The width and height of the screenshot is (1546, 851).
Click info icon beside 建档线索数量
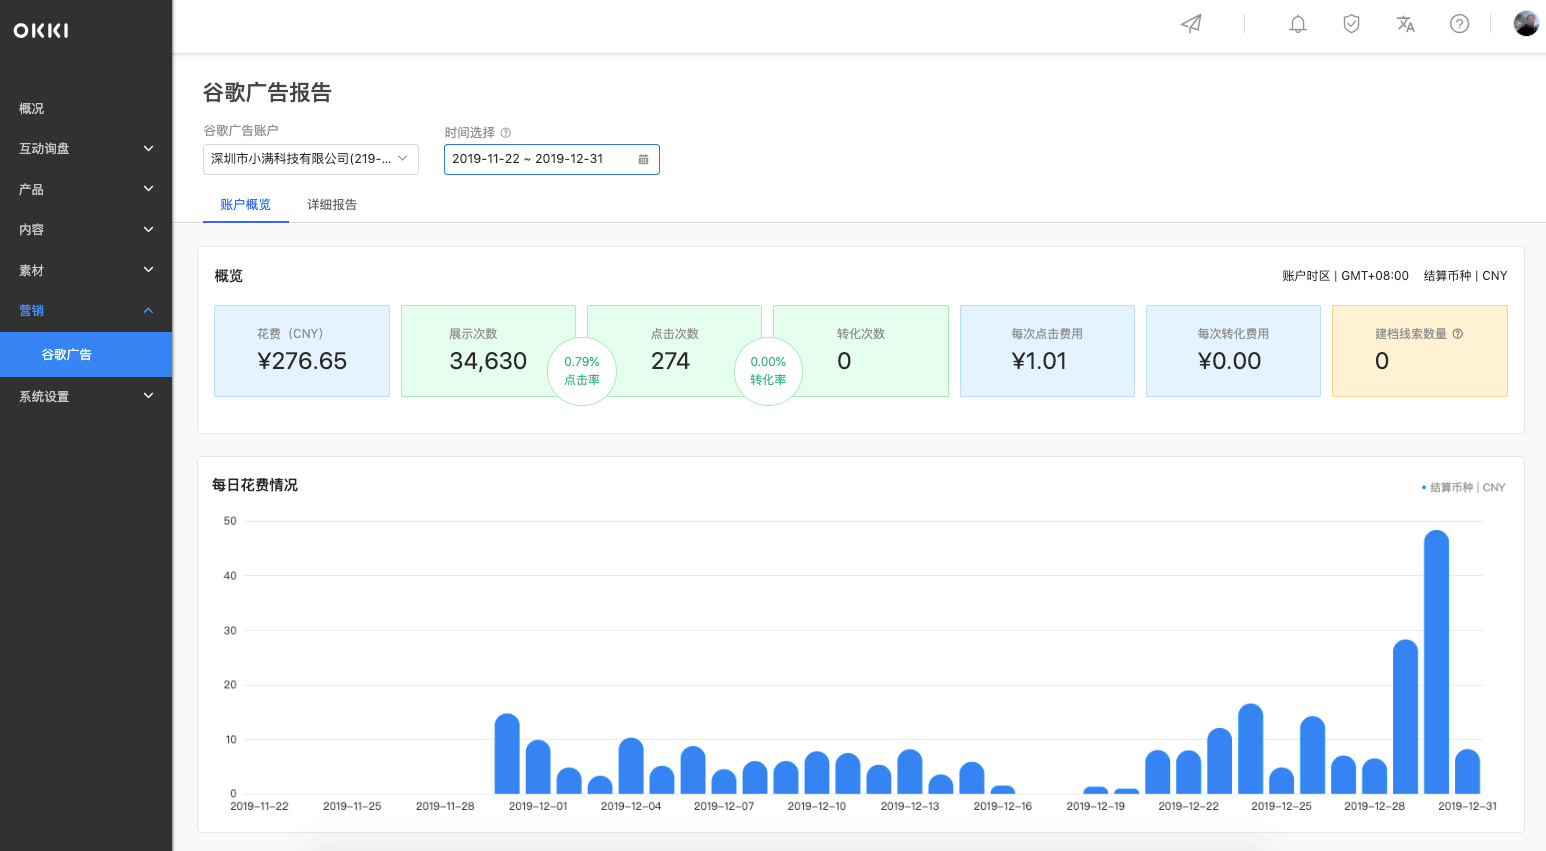point(1458,334)
